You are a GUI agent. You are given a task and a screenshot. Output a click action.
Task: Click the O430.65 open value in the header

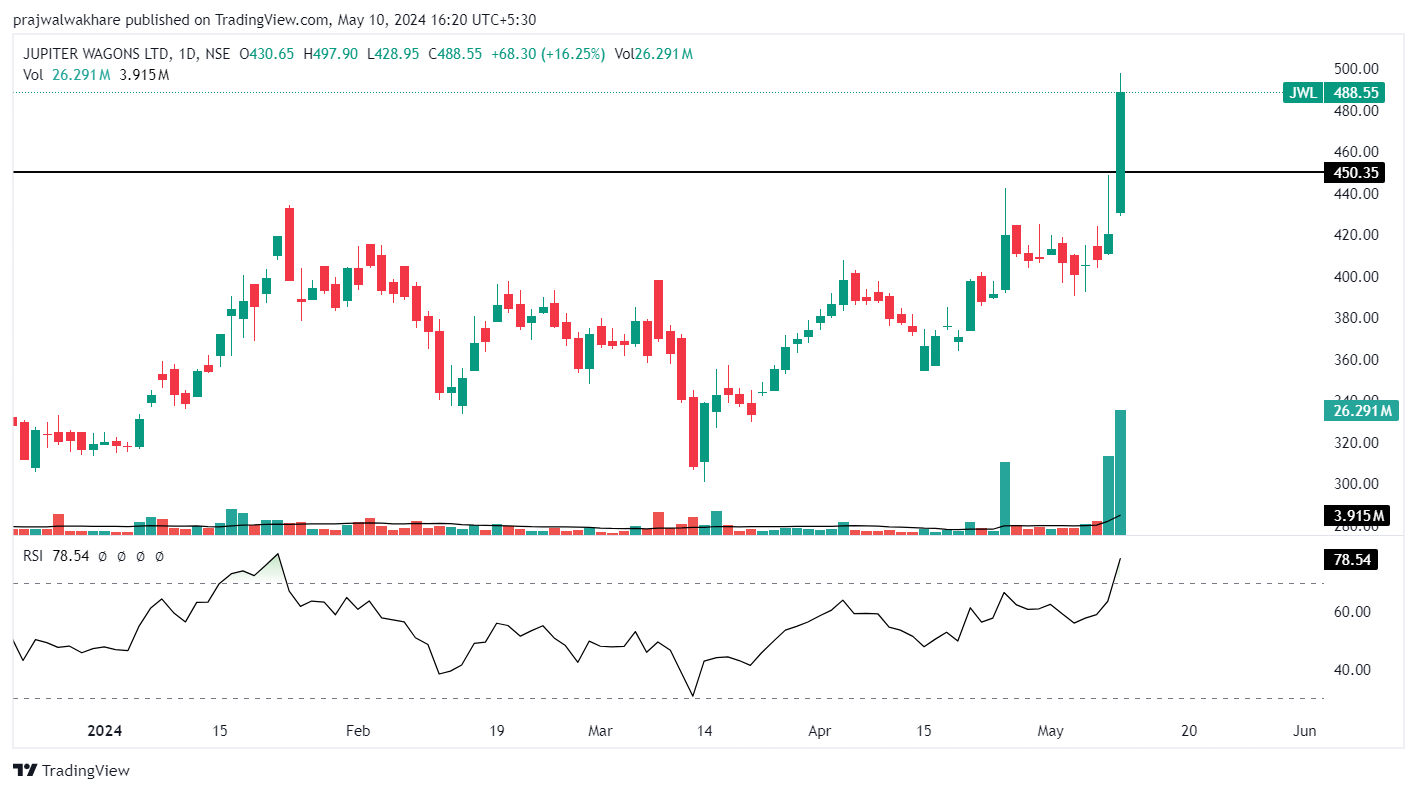(x=267, y=54)
